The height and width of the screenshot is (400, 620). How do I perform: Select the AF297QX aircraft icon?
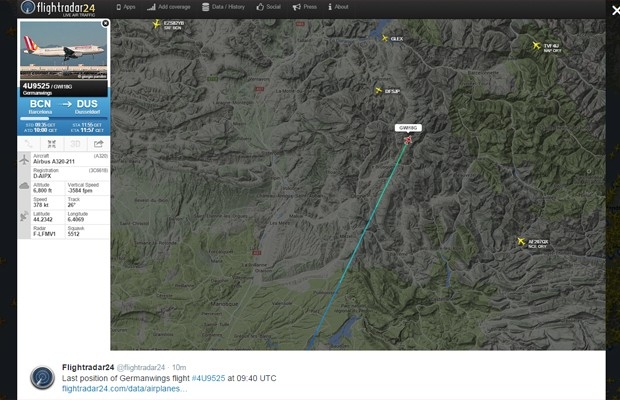coord(521,241)
